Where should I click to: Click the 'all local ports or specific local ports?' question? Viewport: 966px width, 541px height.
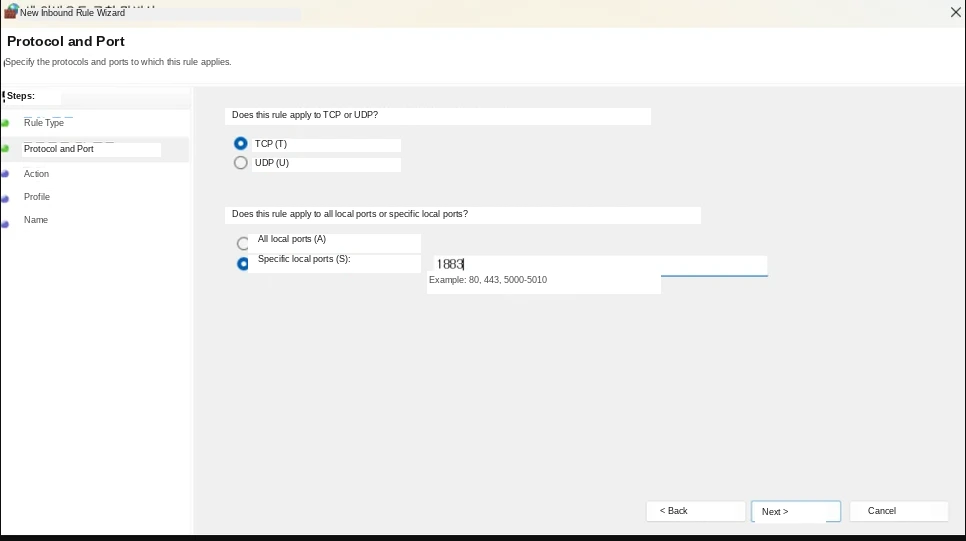pos(350,214)
